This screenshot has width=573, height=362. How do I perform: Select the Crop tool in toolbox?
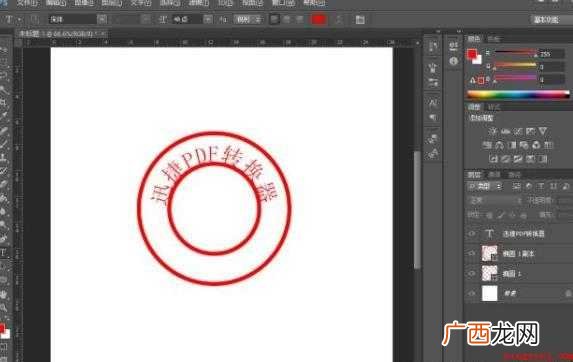[4, 103]
